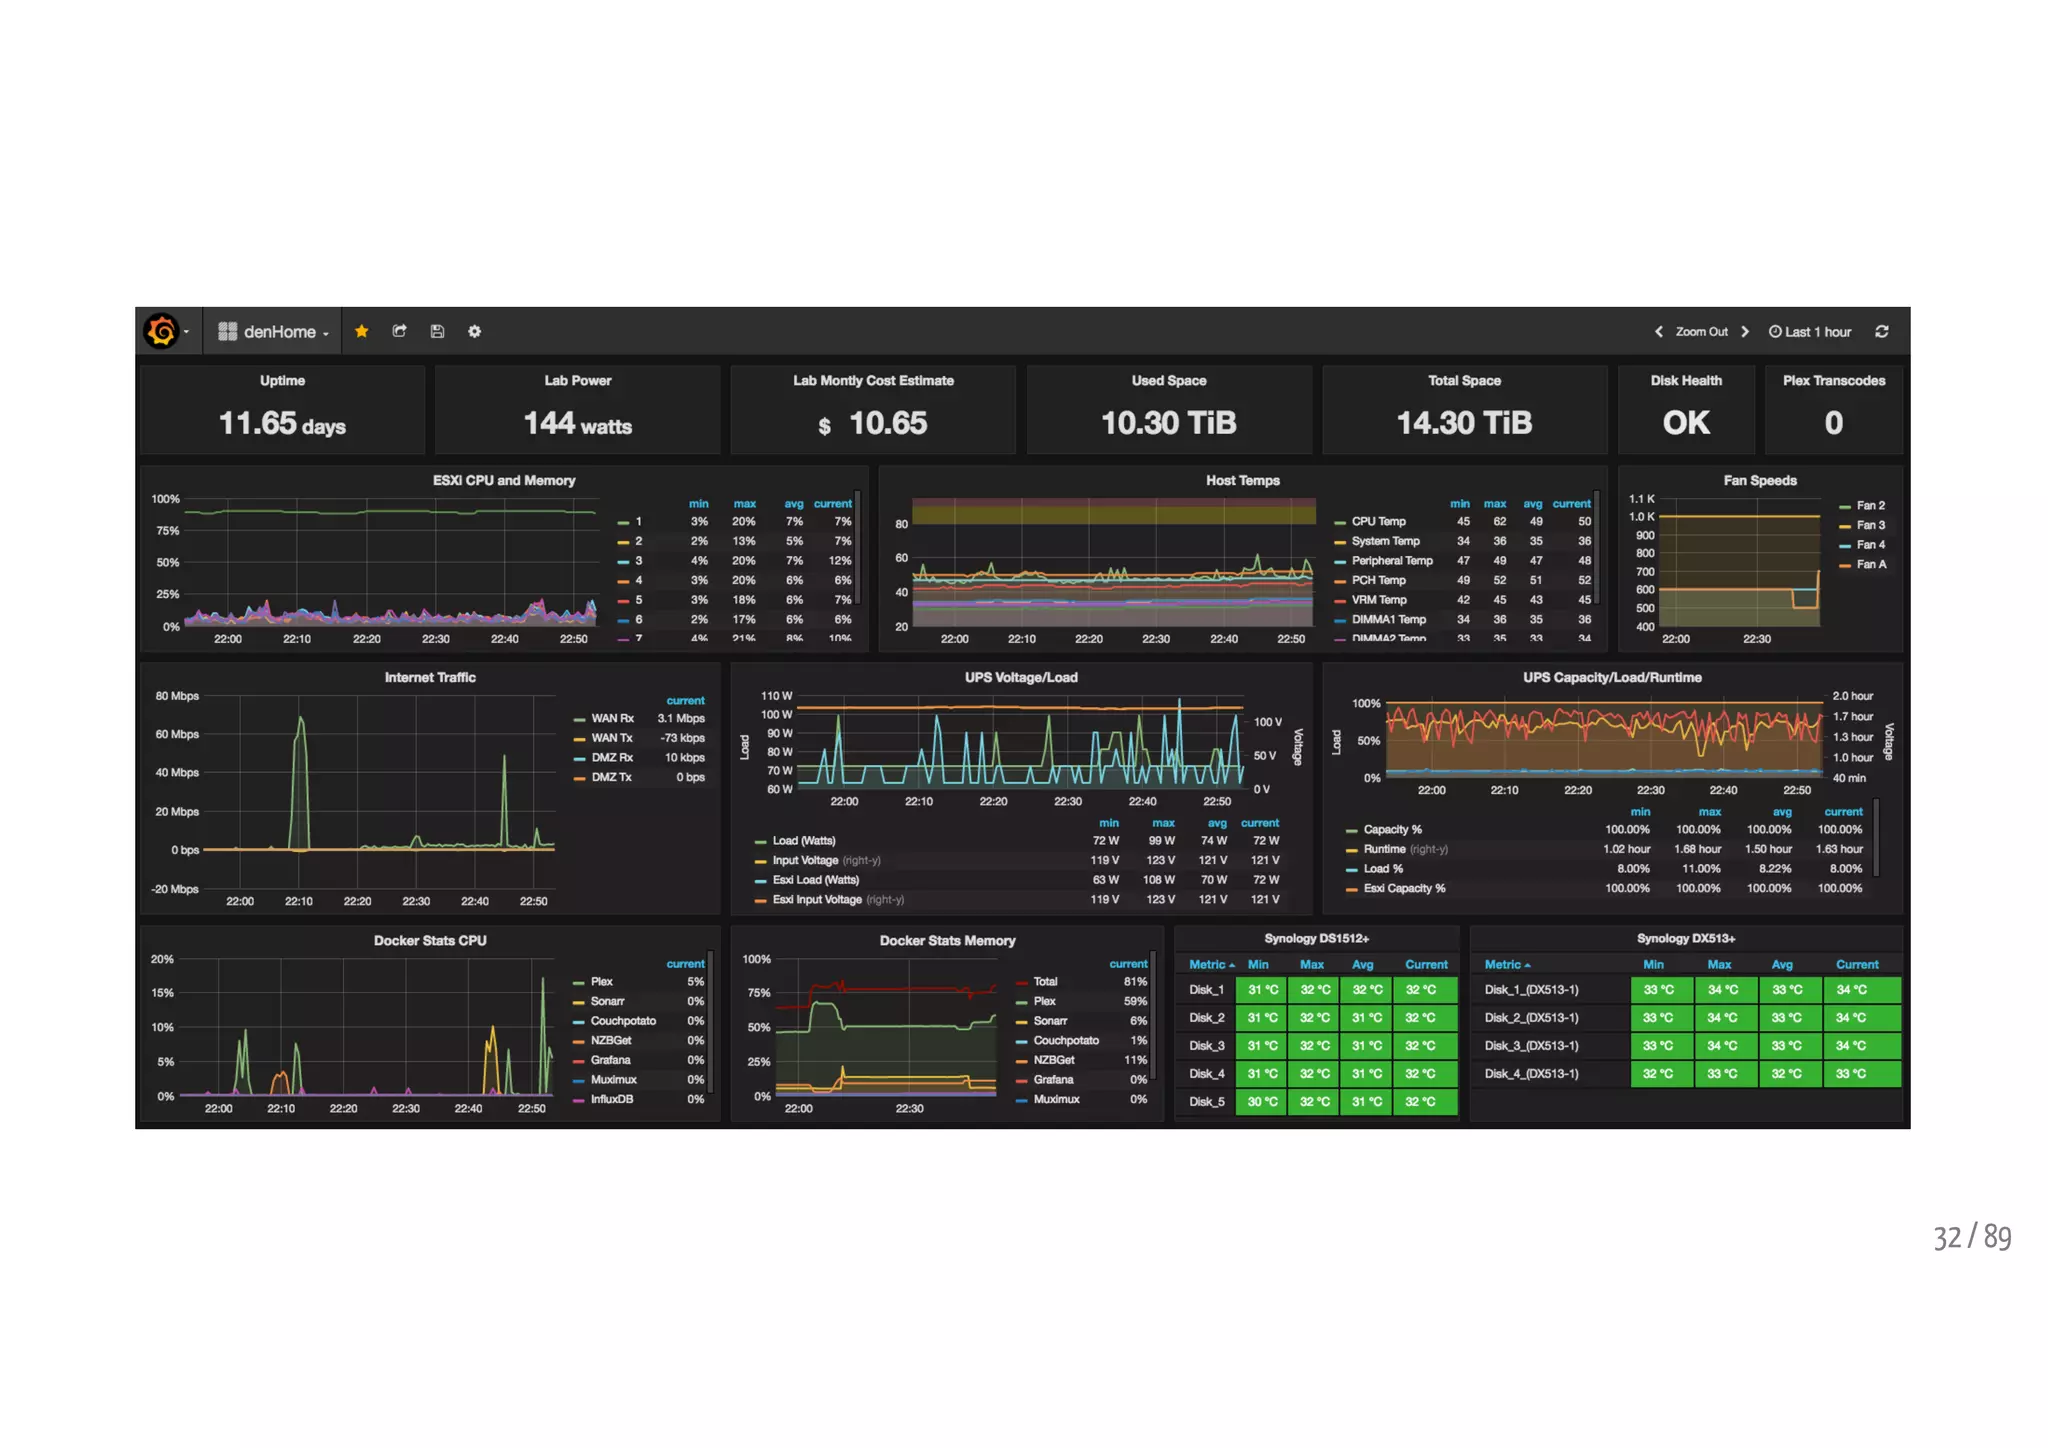Toggle Fan 2 series in Fan Speeds legend

pyautogui.click(x=1870, y=505)
